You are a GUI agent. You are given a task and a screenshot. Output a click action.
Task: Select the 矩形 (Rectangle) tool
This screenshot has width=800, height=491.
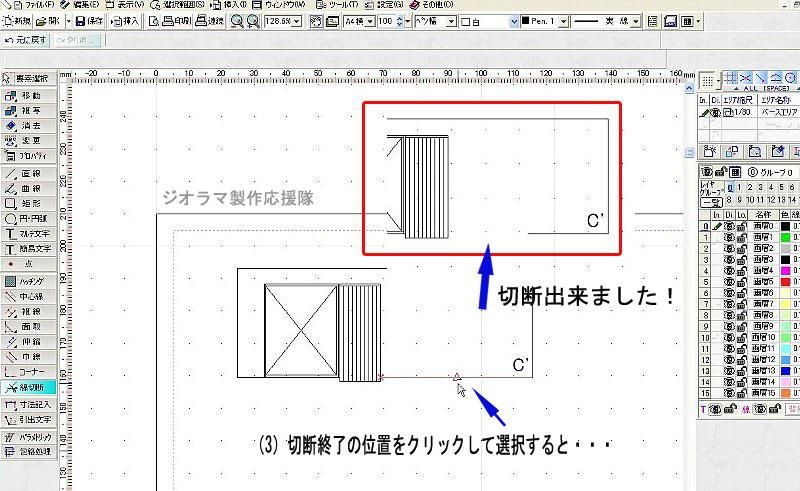pyautogui.click(x=30, y=202)
